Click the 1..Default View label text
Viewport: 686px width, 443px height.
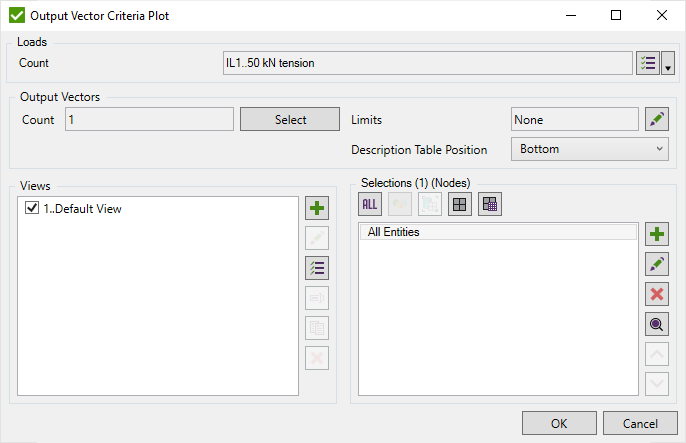(x=82, y=209)
